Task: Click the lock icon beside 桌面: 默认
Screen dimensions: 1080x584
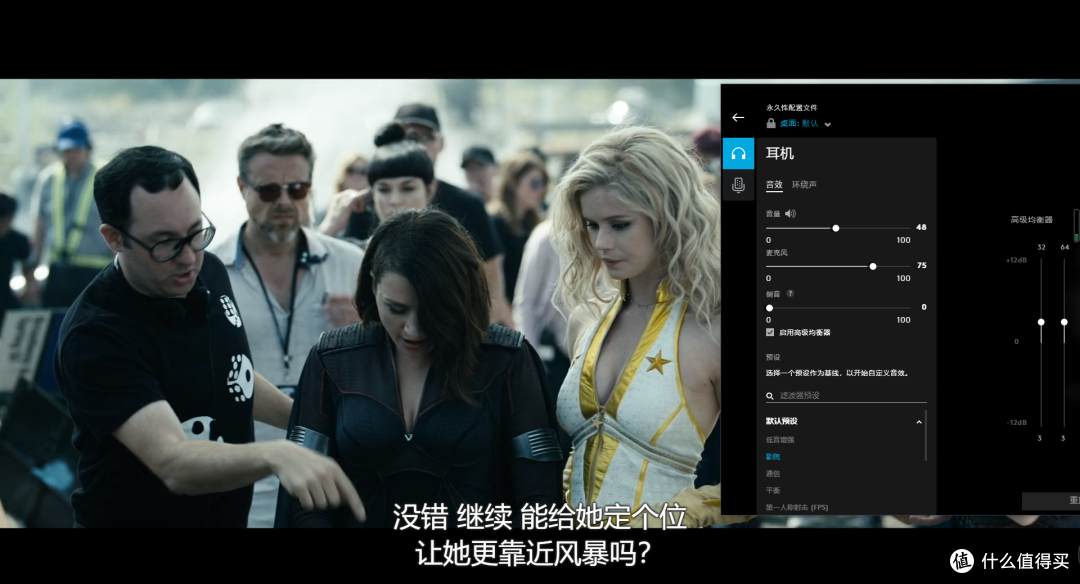Action: pos(771,123)
